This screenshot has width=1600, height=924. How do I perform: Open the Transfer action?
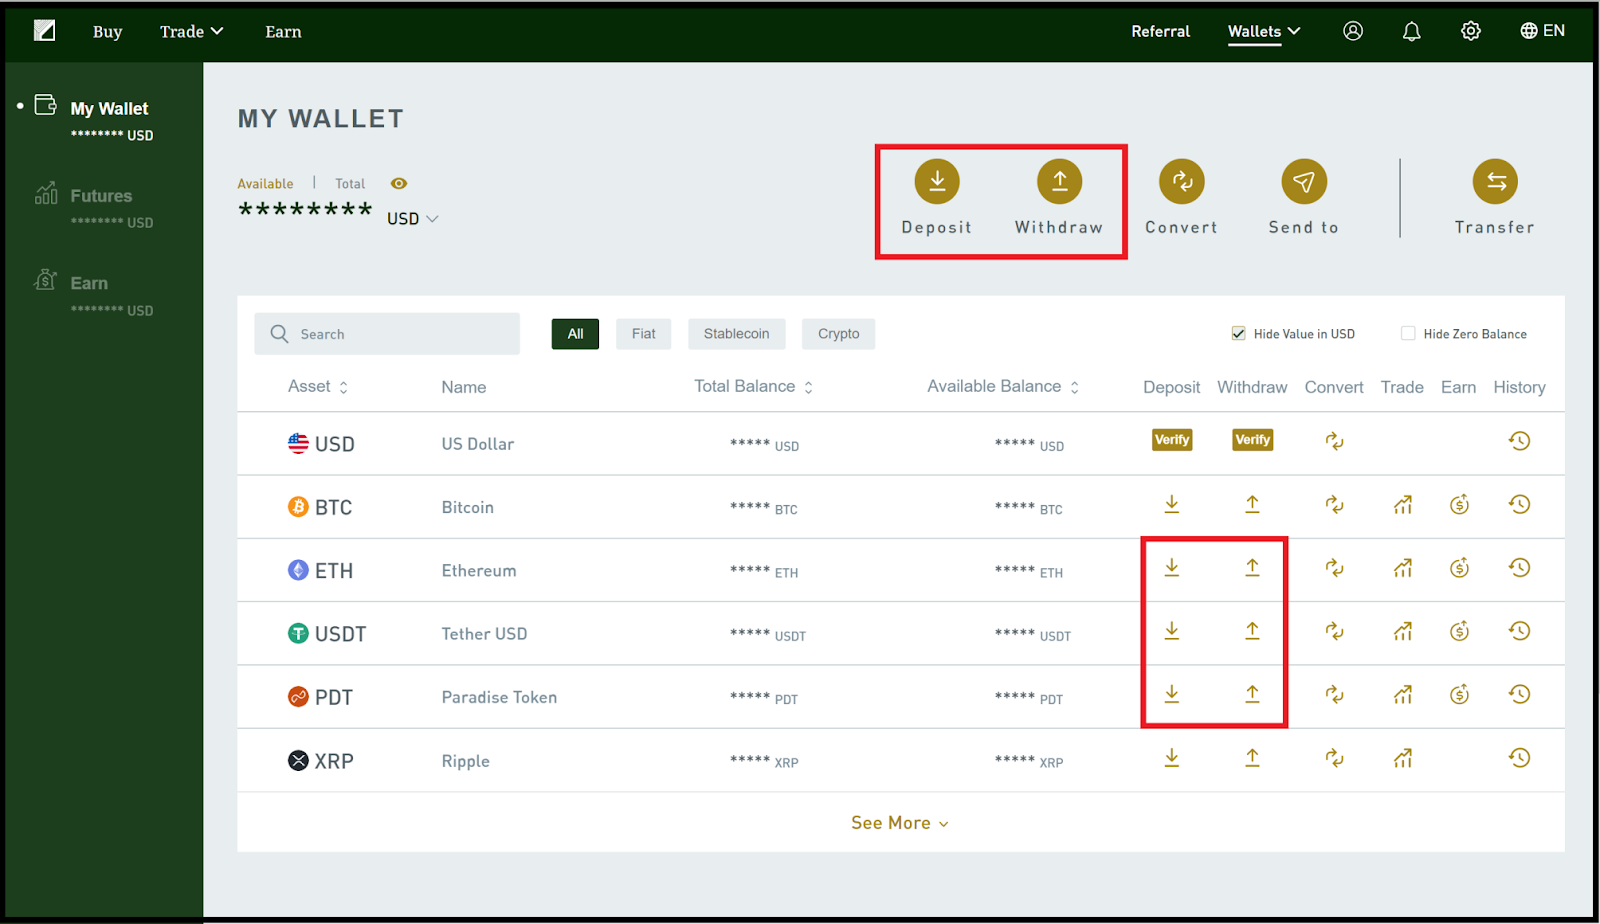tap(1495, 181)
